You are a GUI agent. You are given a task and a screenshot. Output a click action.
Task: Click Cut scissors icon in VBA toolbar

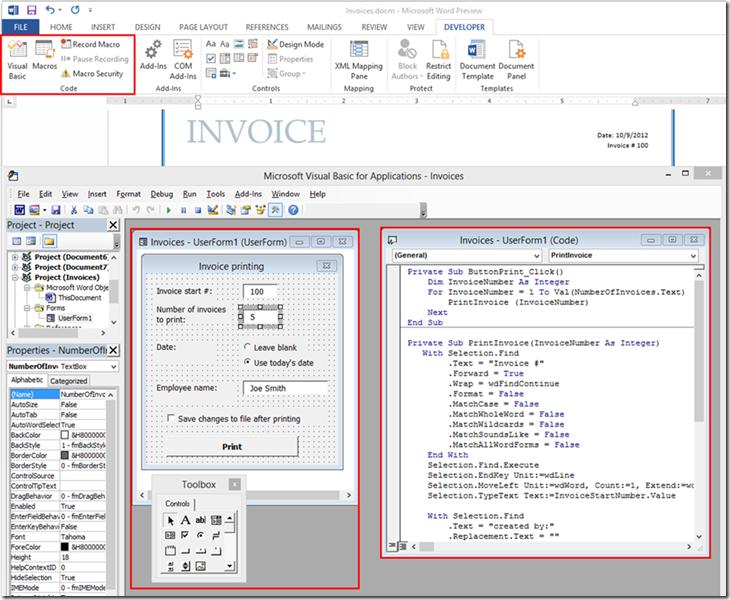74,210
